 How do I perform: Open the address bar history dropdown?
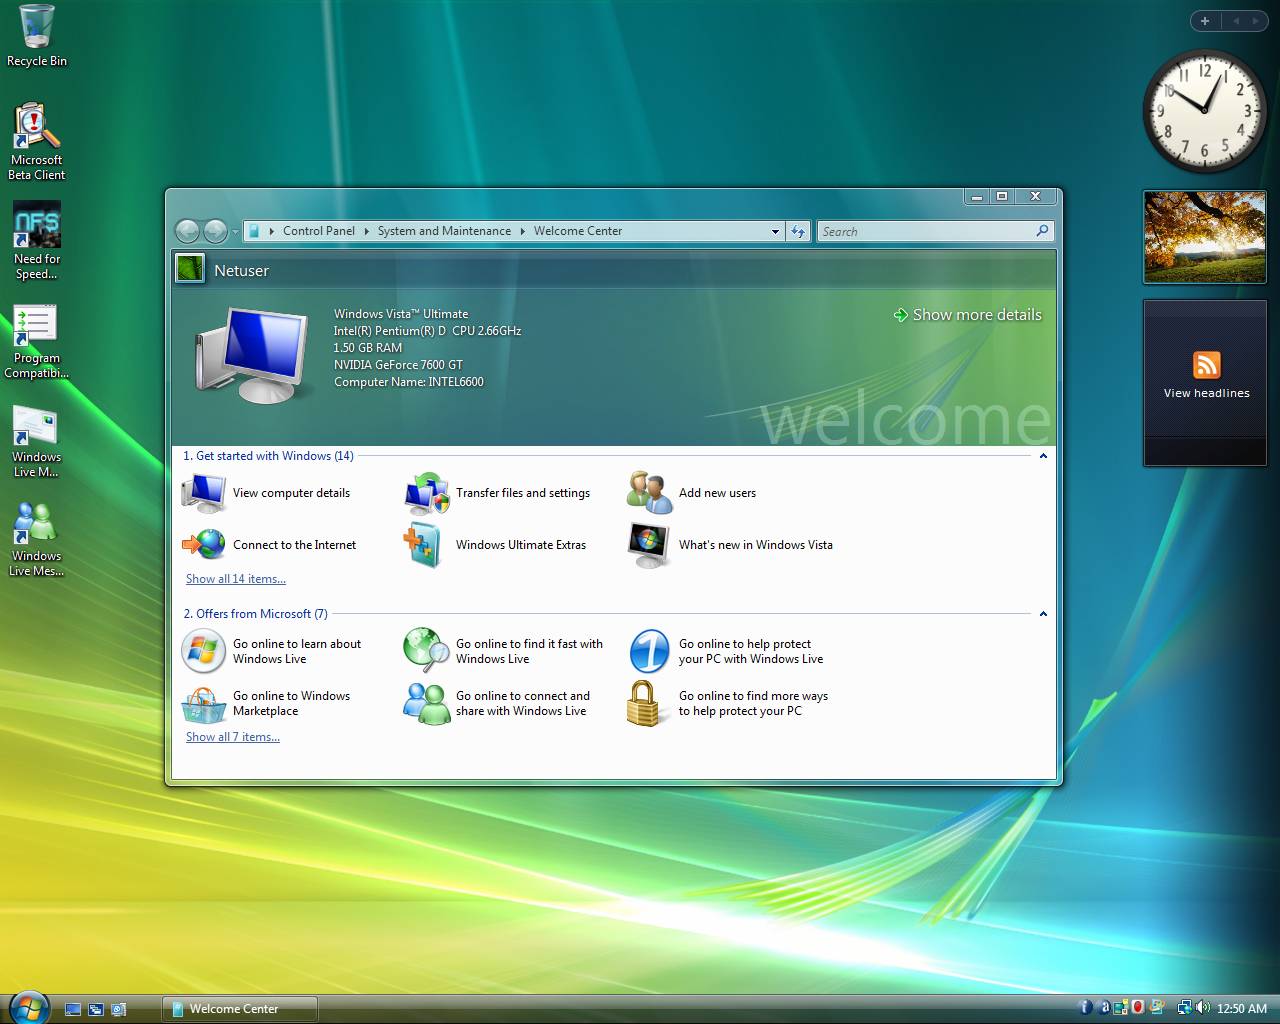point(775,231)
